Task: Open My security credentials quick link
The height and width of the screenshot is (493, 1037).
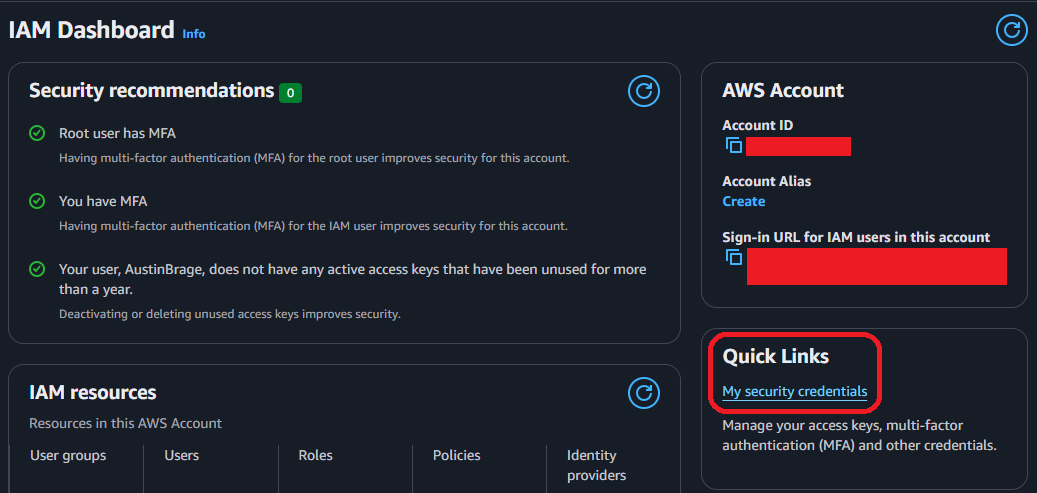Action: coord(794,391)
